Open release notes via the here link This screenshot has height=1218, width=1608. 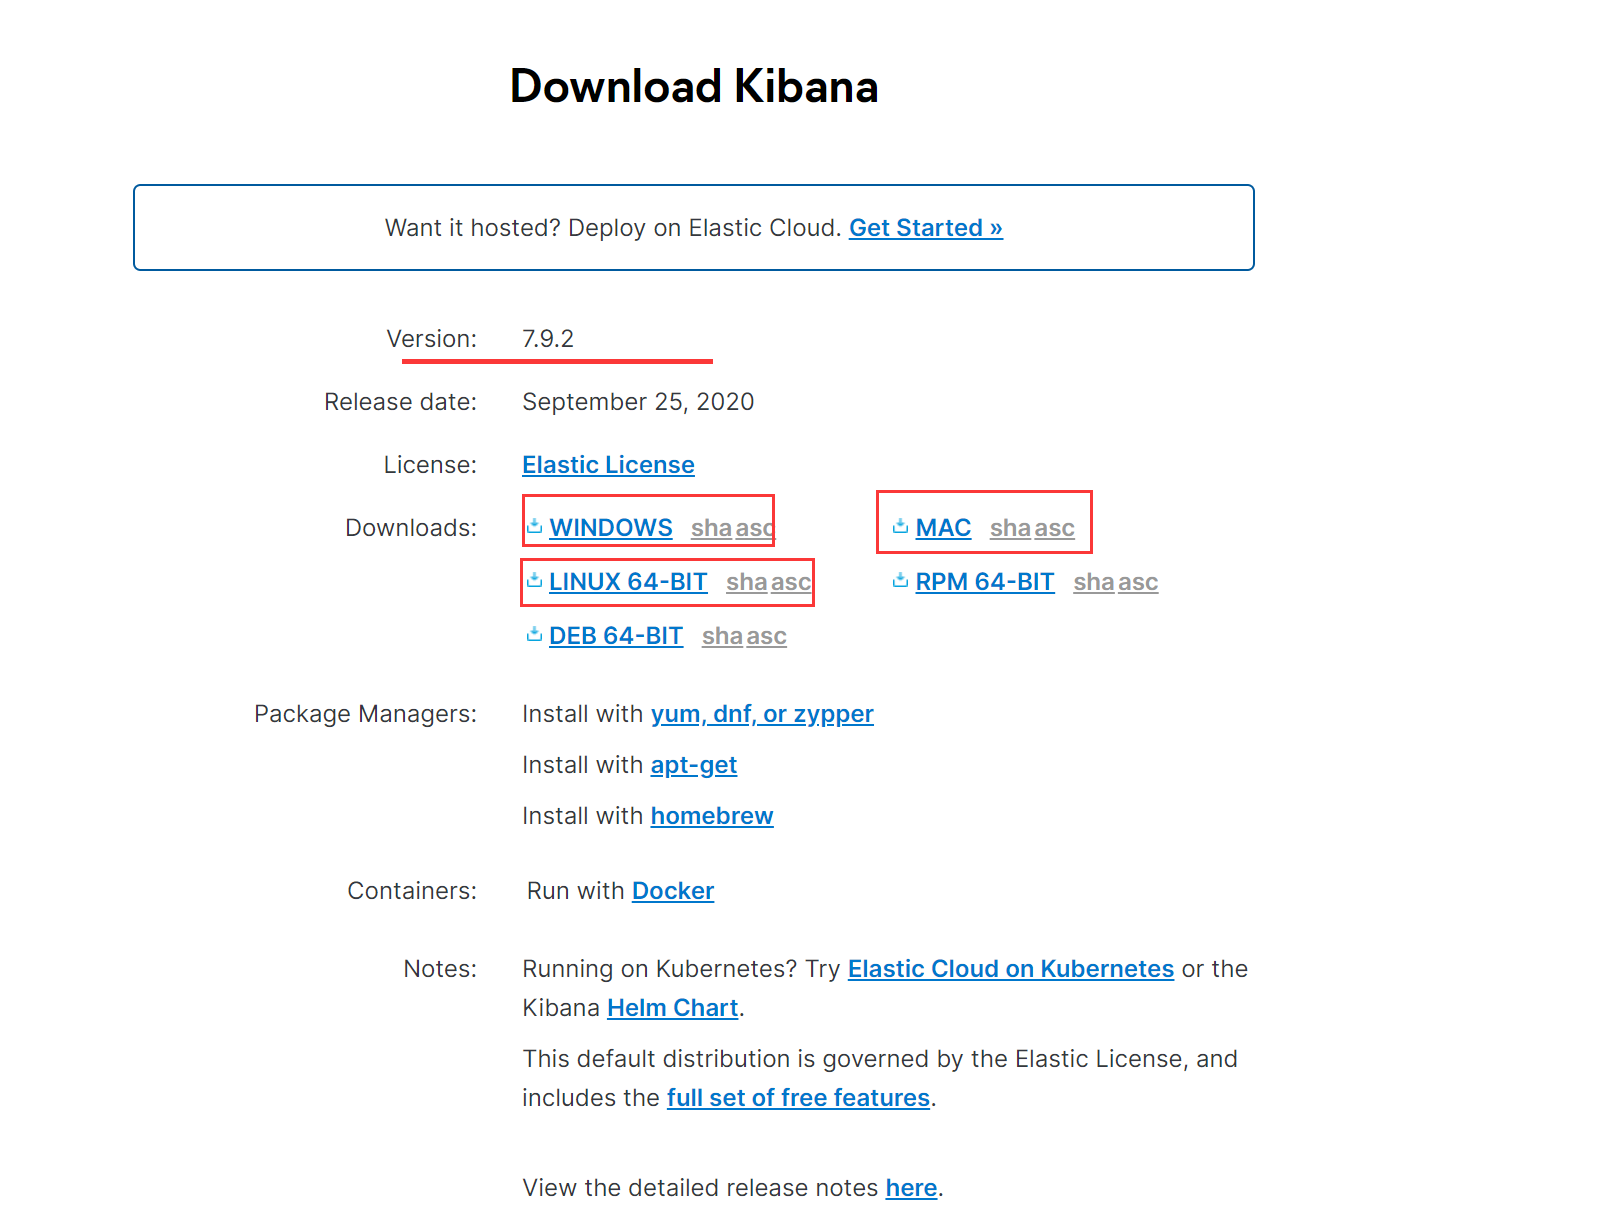(x=912, y=1188)
